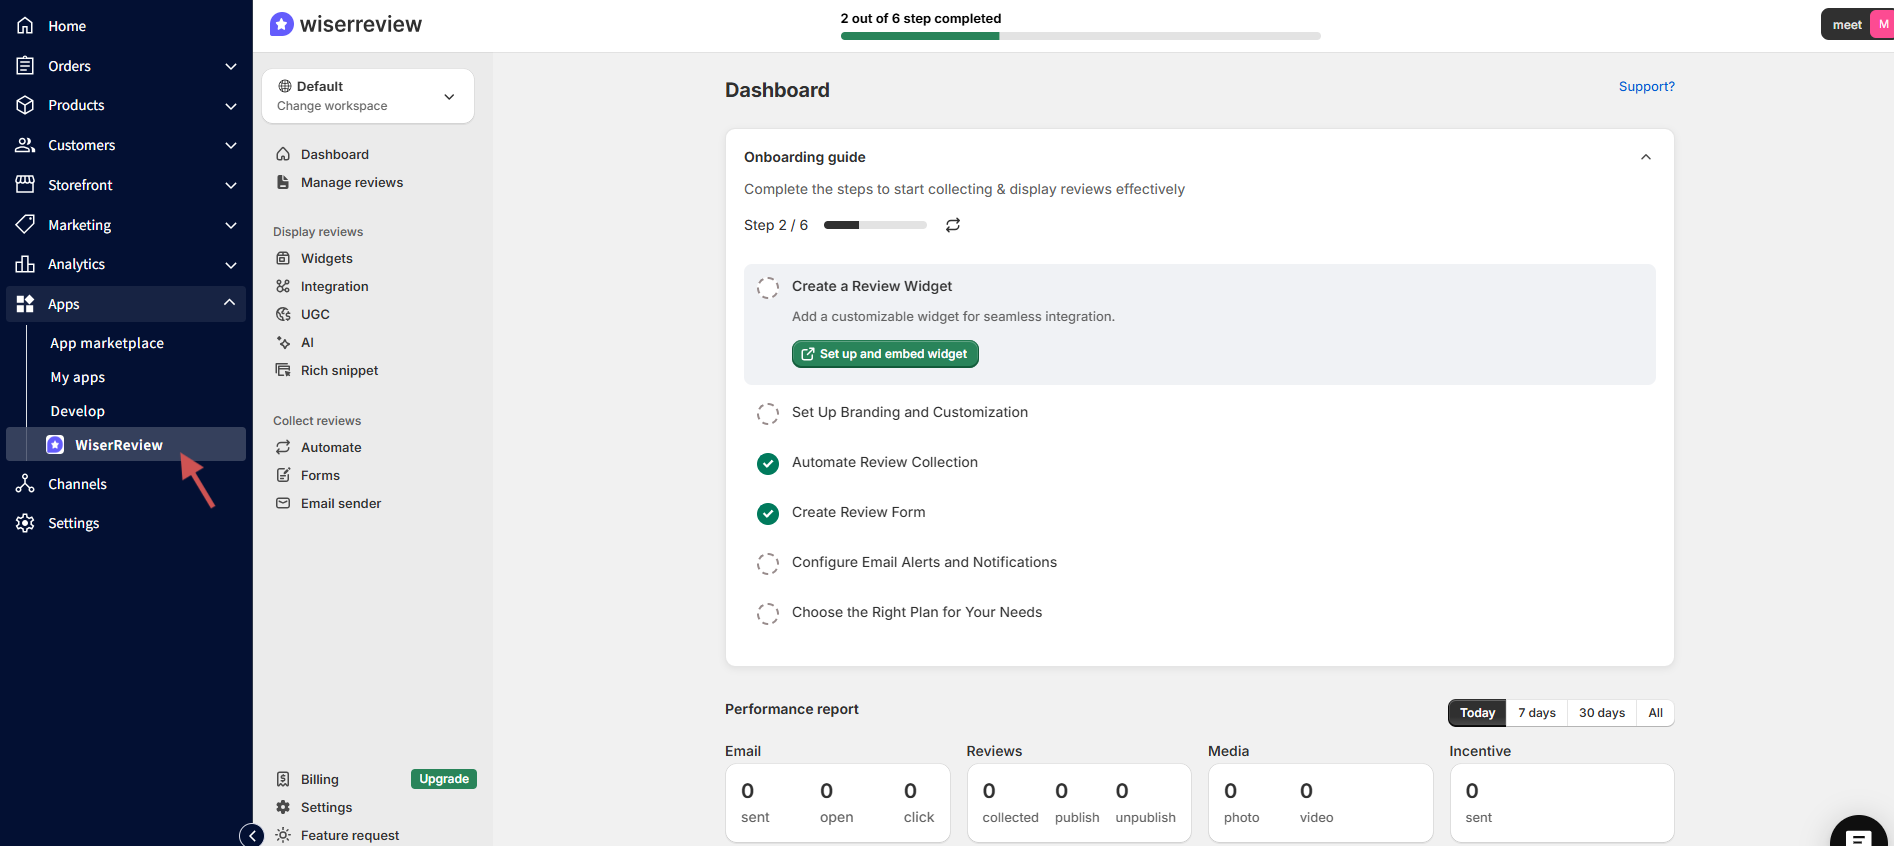This screenshot has height=846, width=1894.
Task: Switch to the 7 days tab
Action: [1536, 713]
